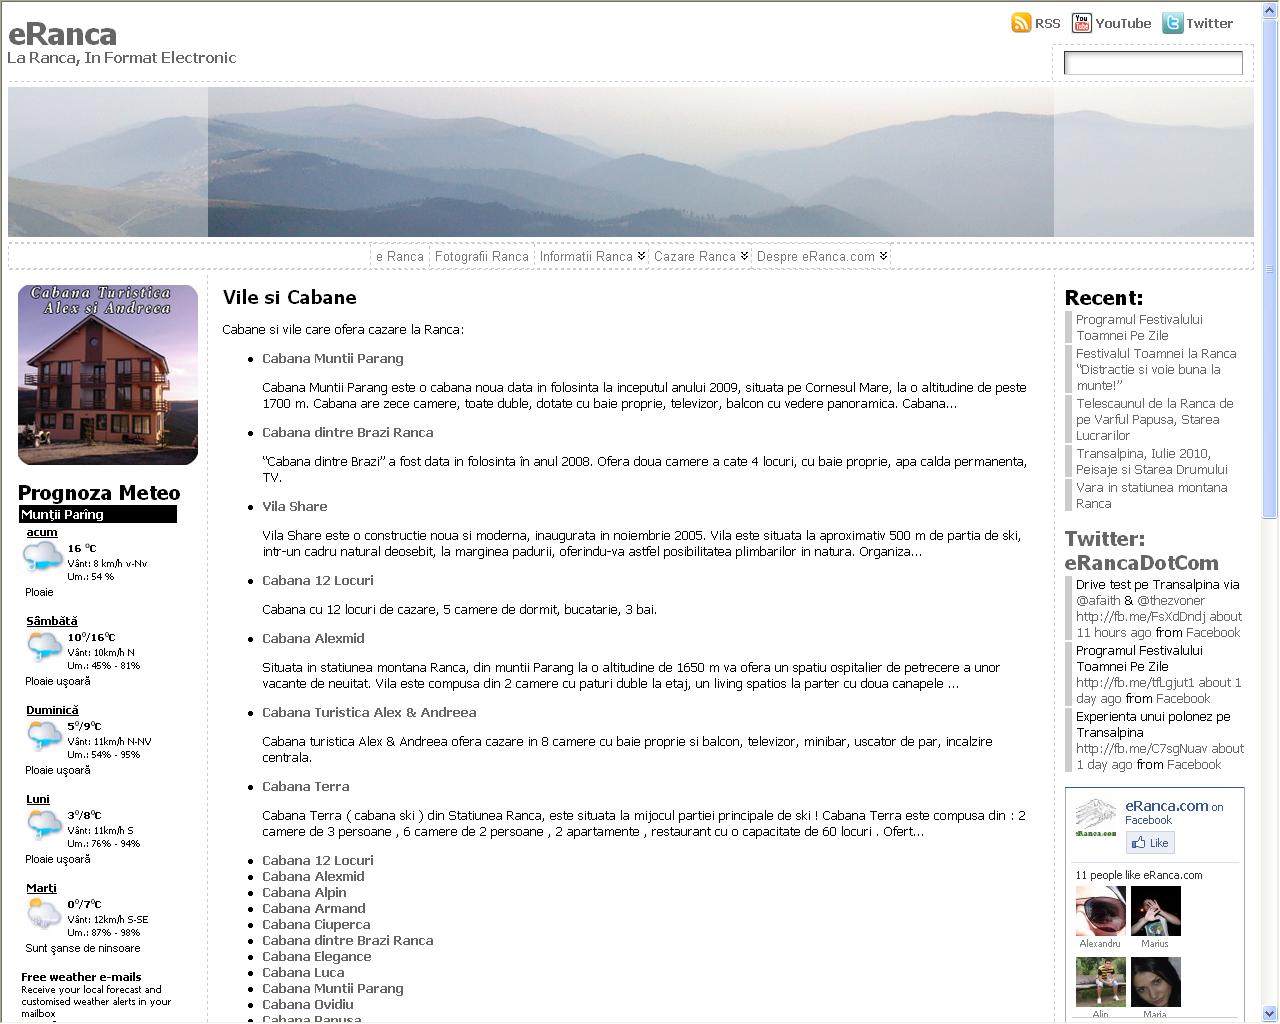Open eRanca.com on Facebook page link
The height and width of the screenshot is (1024, 1280).
point(1166,805)
